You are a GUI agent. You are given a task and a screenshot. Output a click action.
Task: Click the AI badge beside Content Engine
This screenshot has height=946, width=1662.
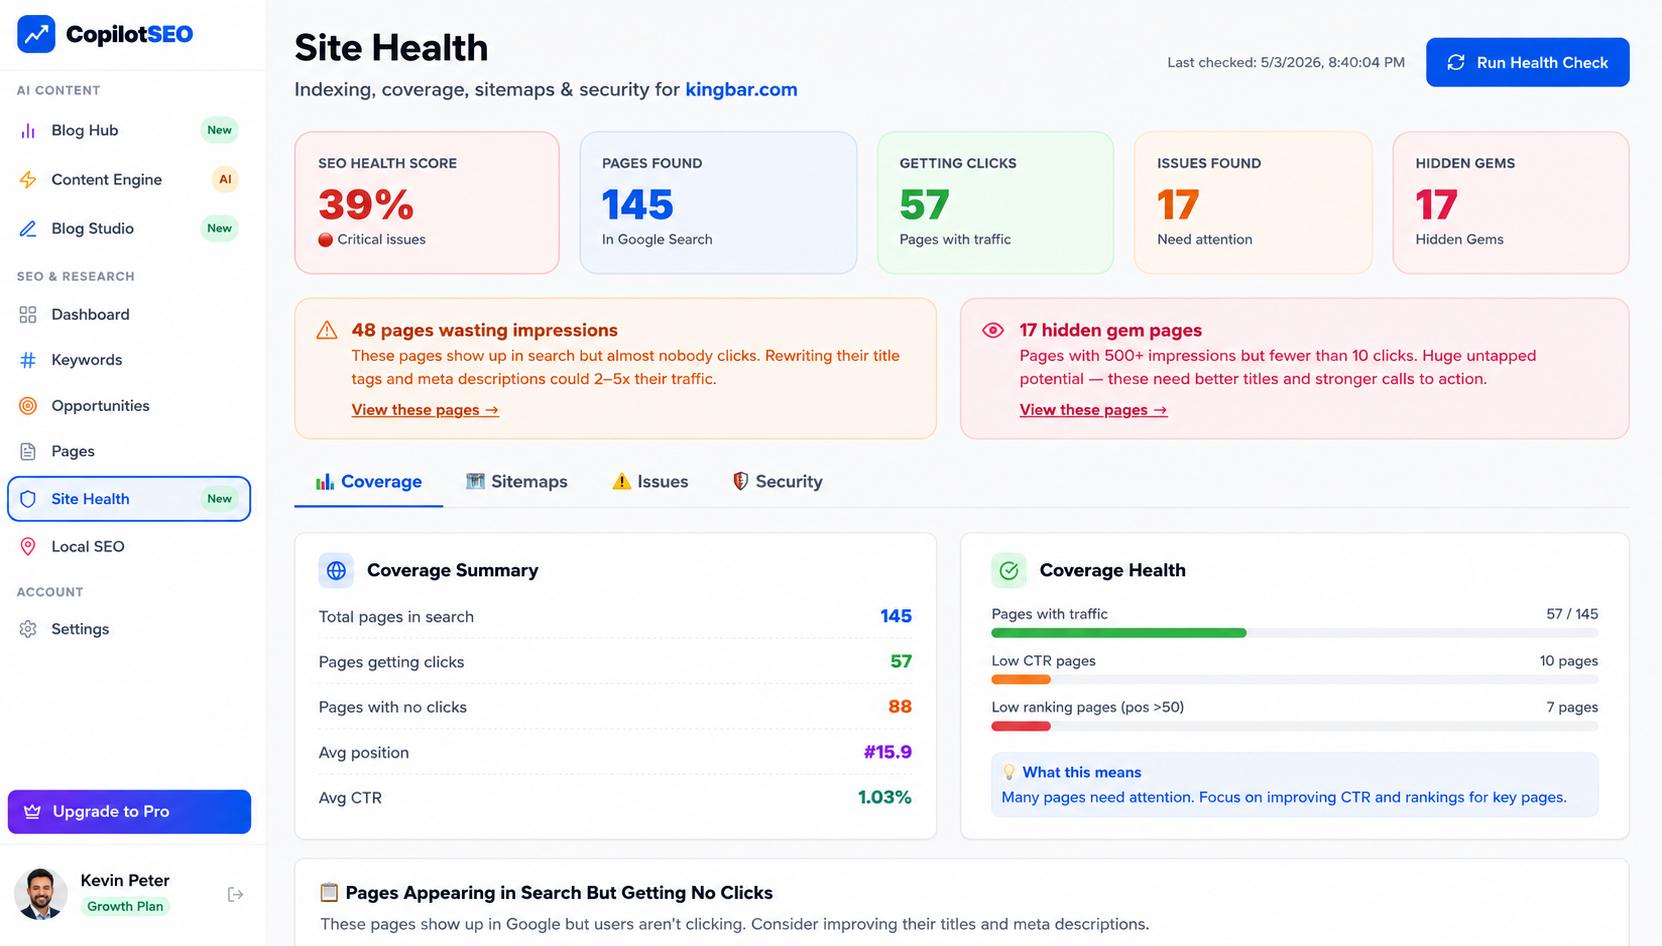coord(225,180)
